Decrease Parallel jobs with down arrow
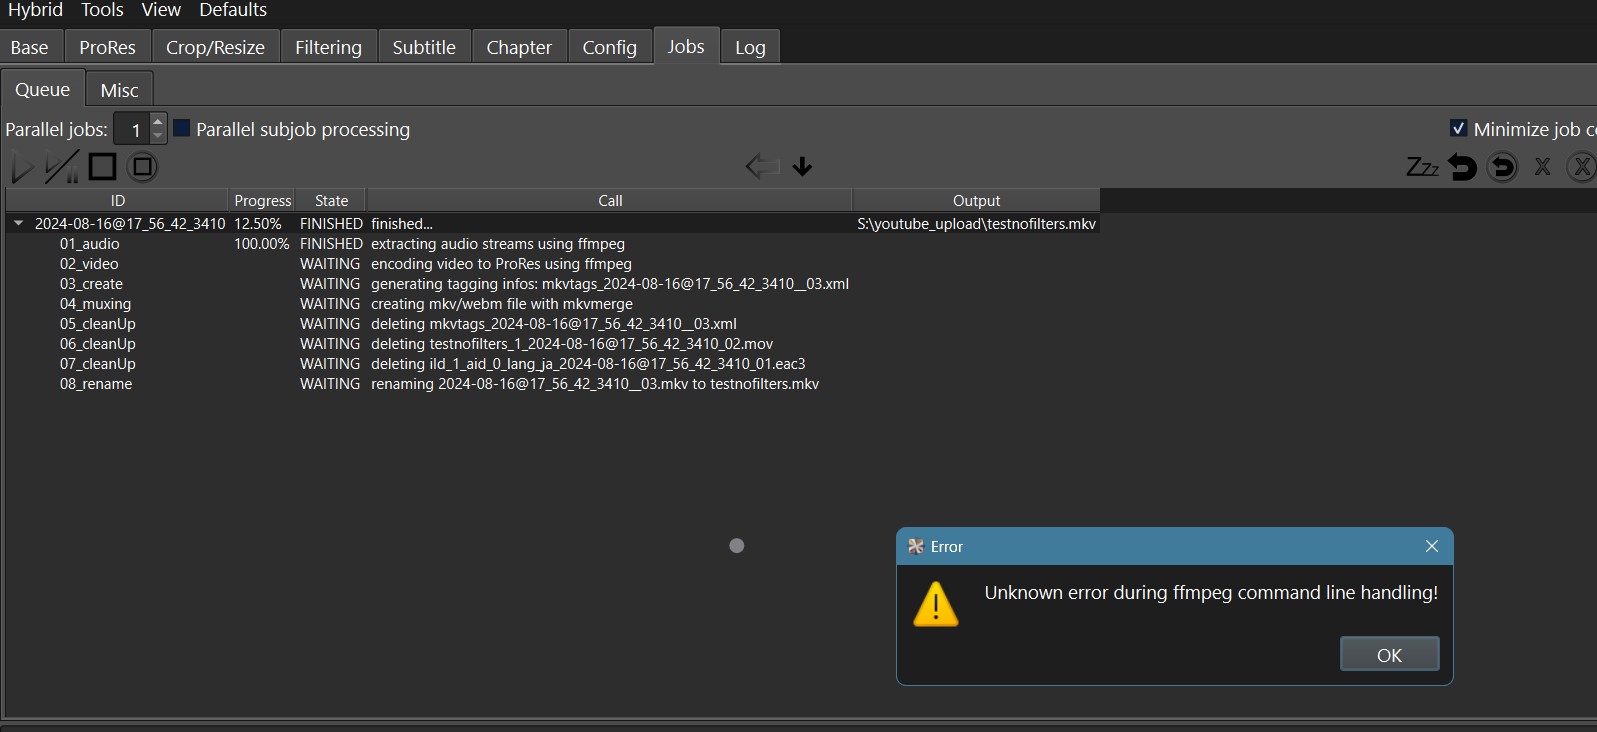Screen dimensions: 1597x732 tap(158, 135)
